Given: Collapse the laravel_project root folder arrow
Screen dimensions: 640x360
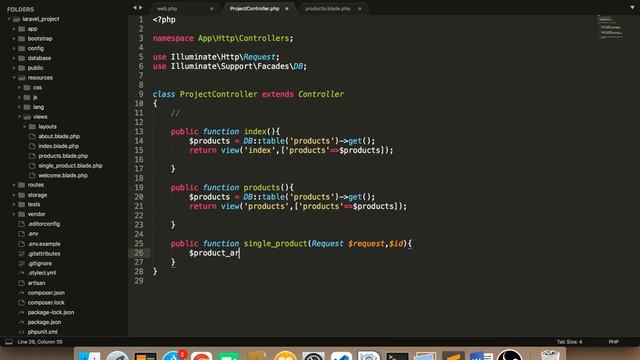Looking at the screenshot, I should click(x=9, y=19).
